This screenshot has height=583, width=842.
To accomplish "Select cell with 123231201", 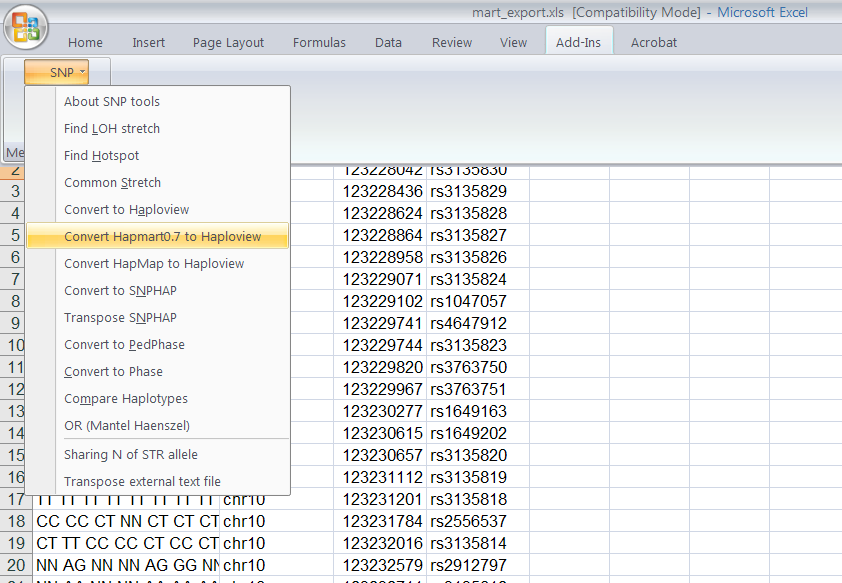I will 380,499.
